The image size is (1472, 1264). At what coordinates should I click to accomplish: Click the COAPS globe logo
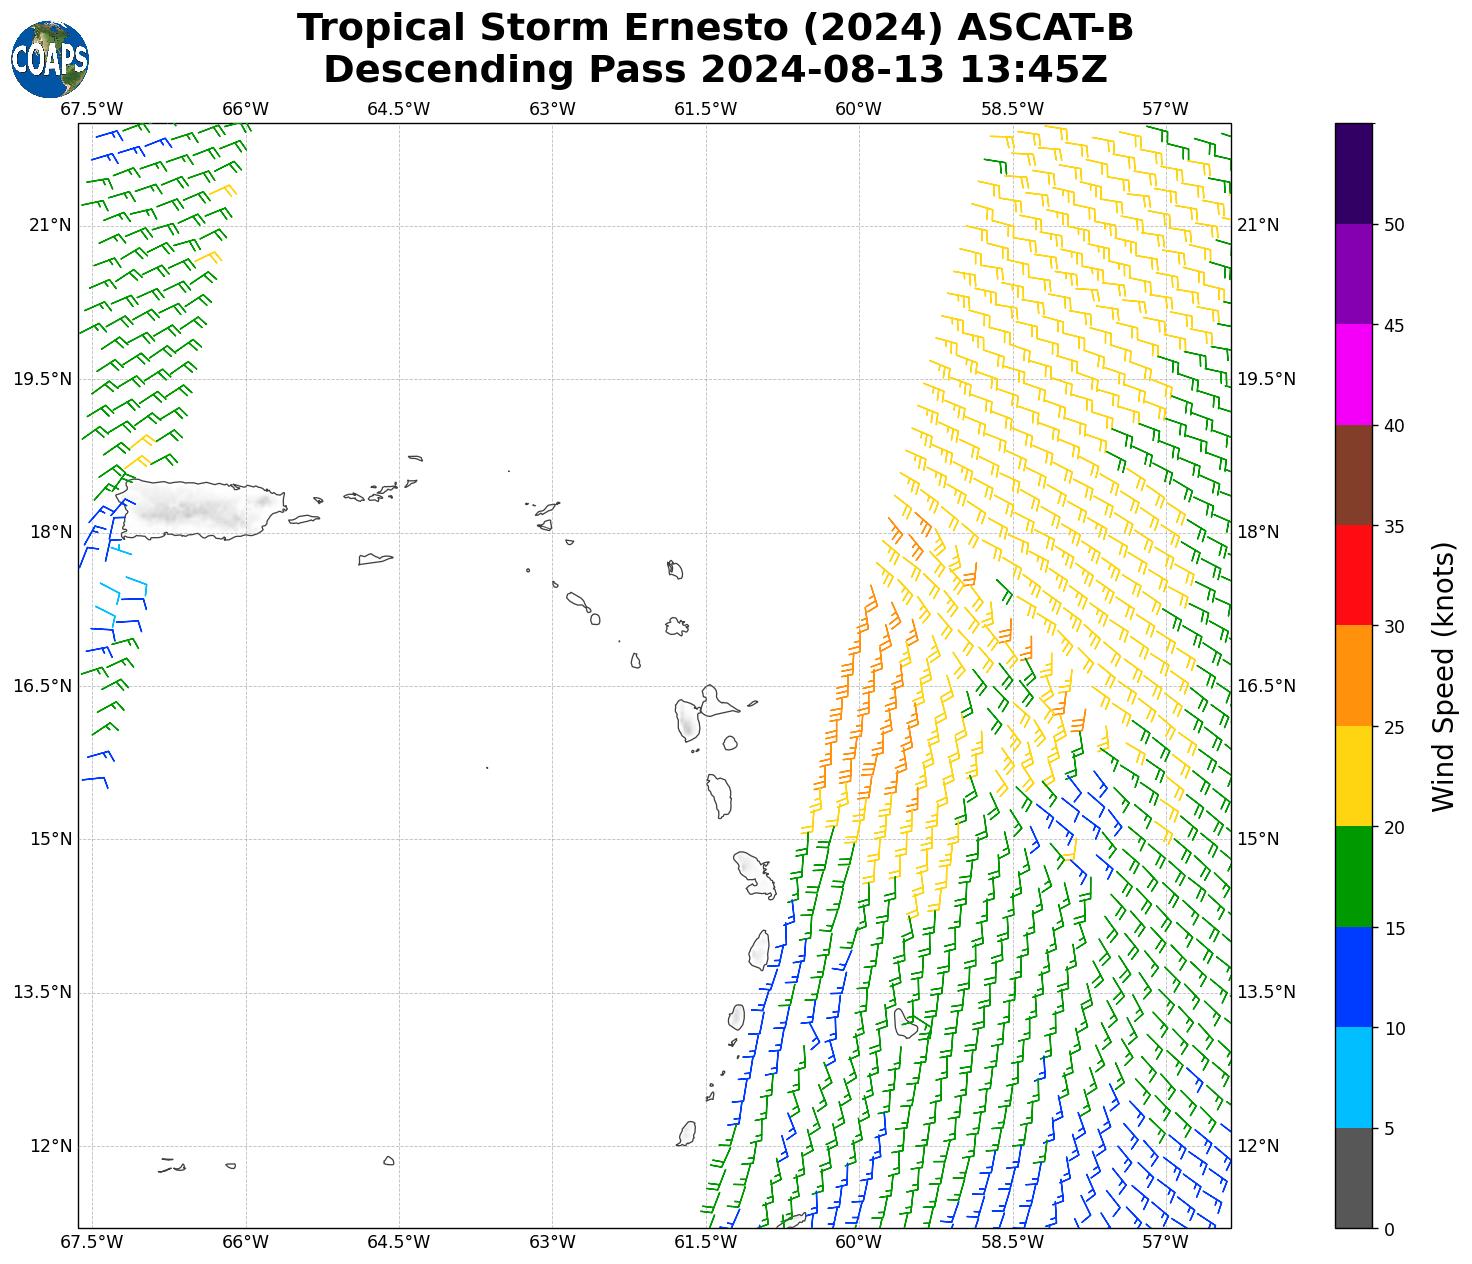(x=49, y=59)
